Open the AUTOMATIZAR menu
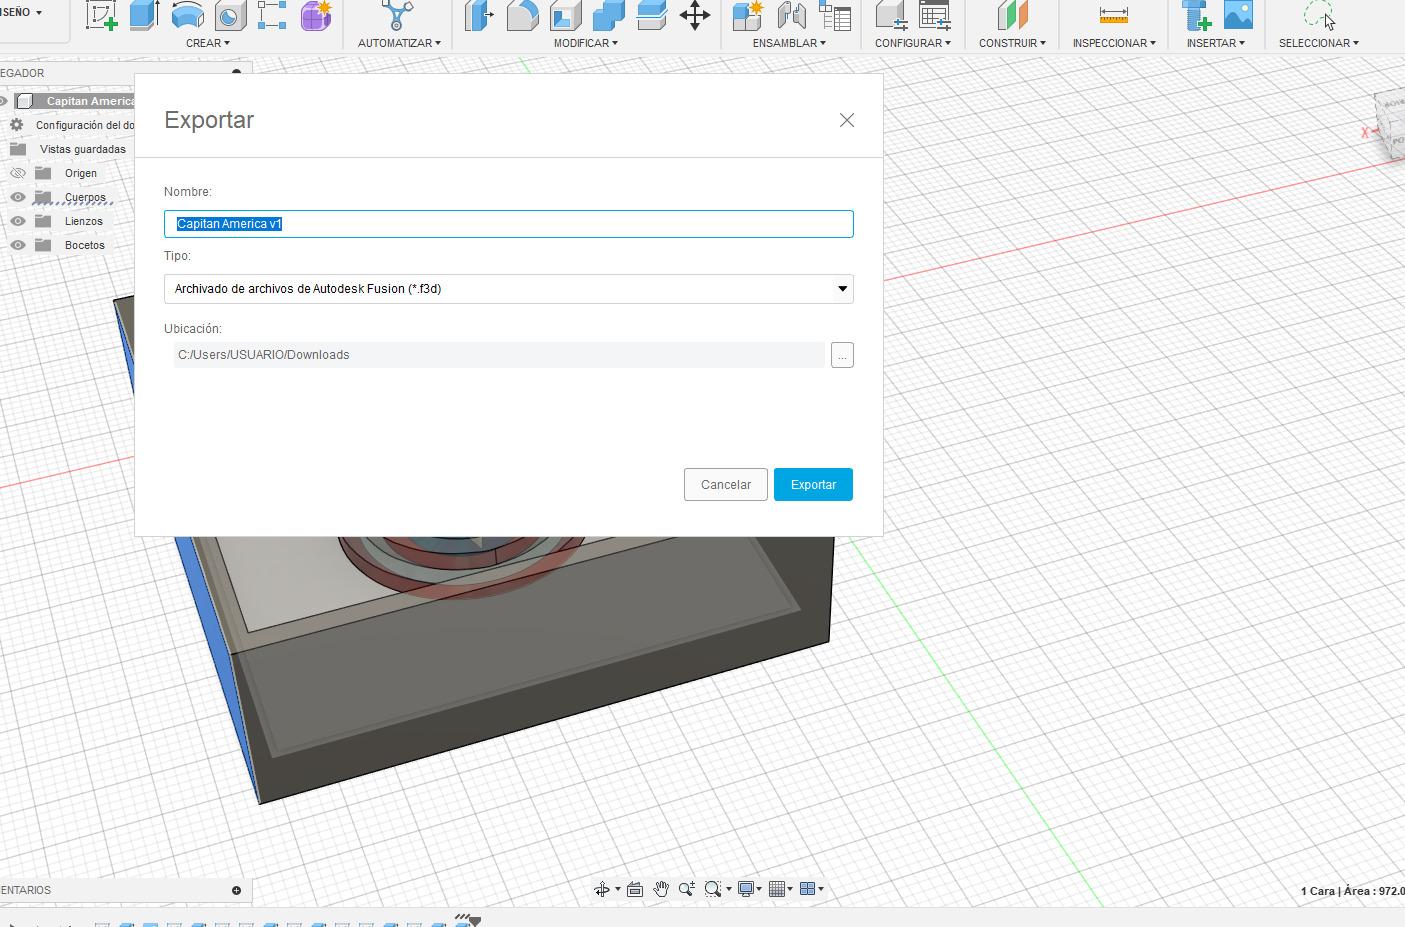Screen dimensions: 1405x927 tap(399, 43)
